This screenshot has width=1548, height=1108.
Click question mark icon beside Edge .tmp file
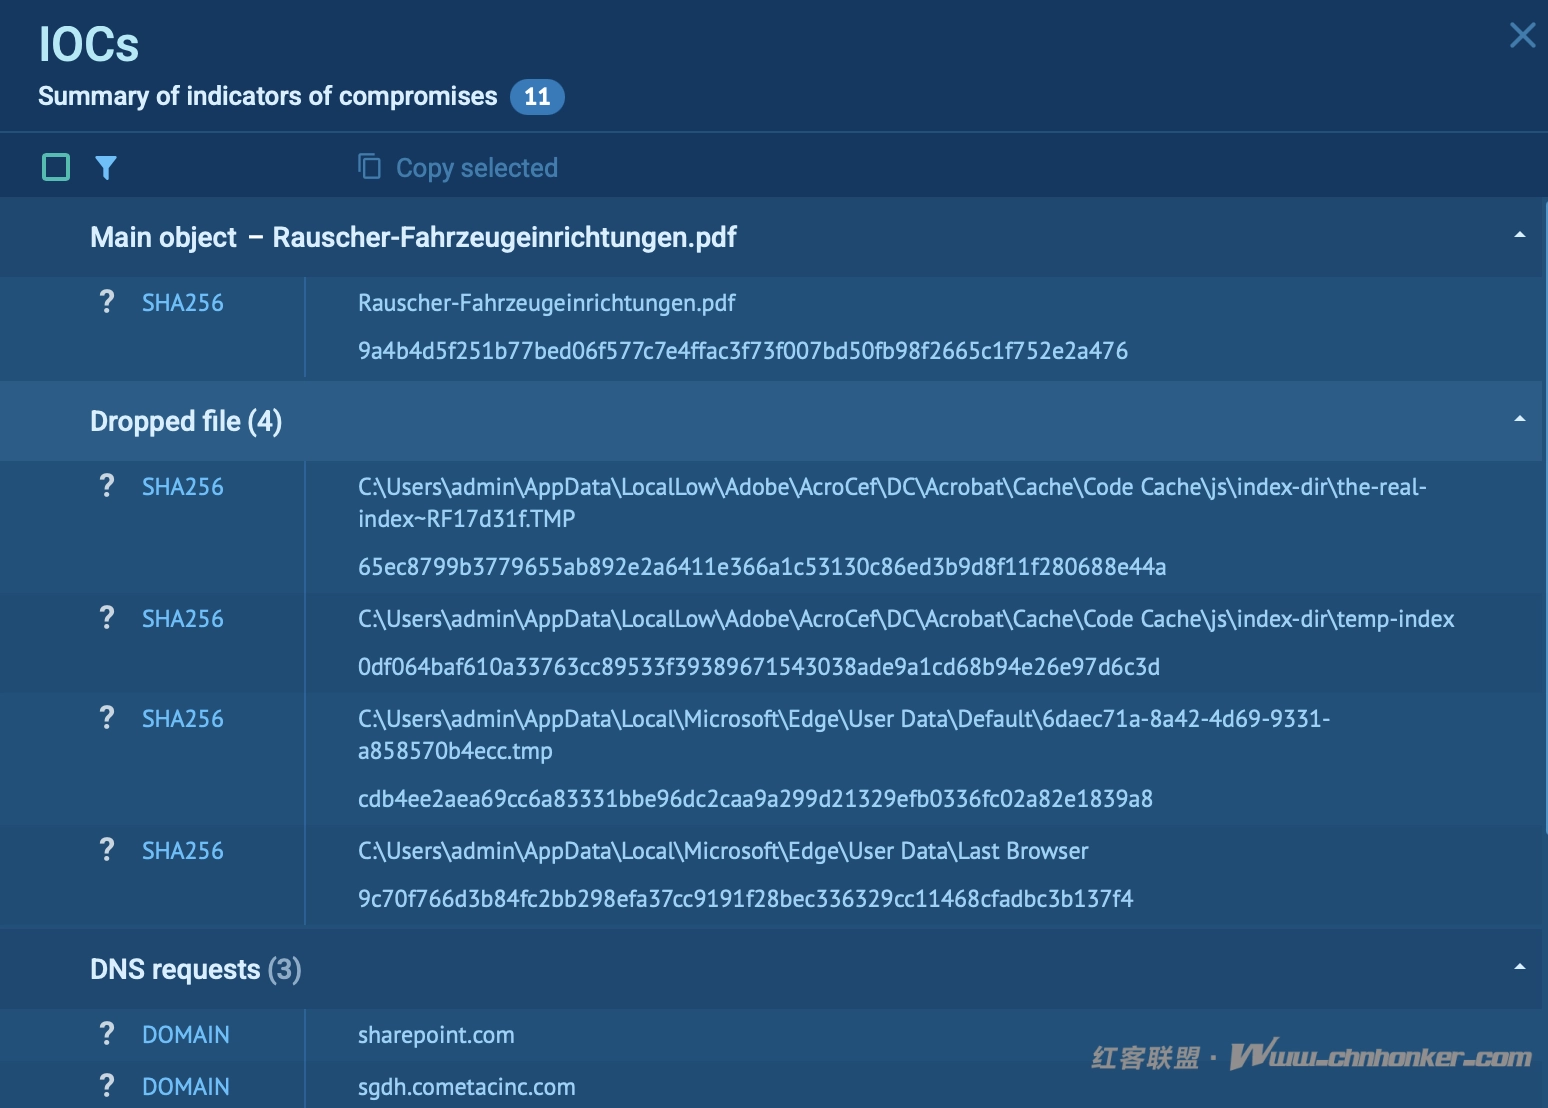tap(107, 718)
